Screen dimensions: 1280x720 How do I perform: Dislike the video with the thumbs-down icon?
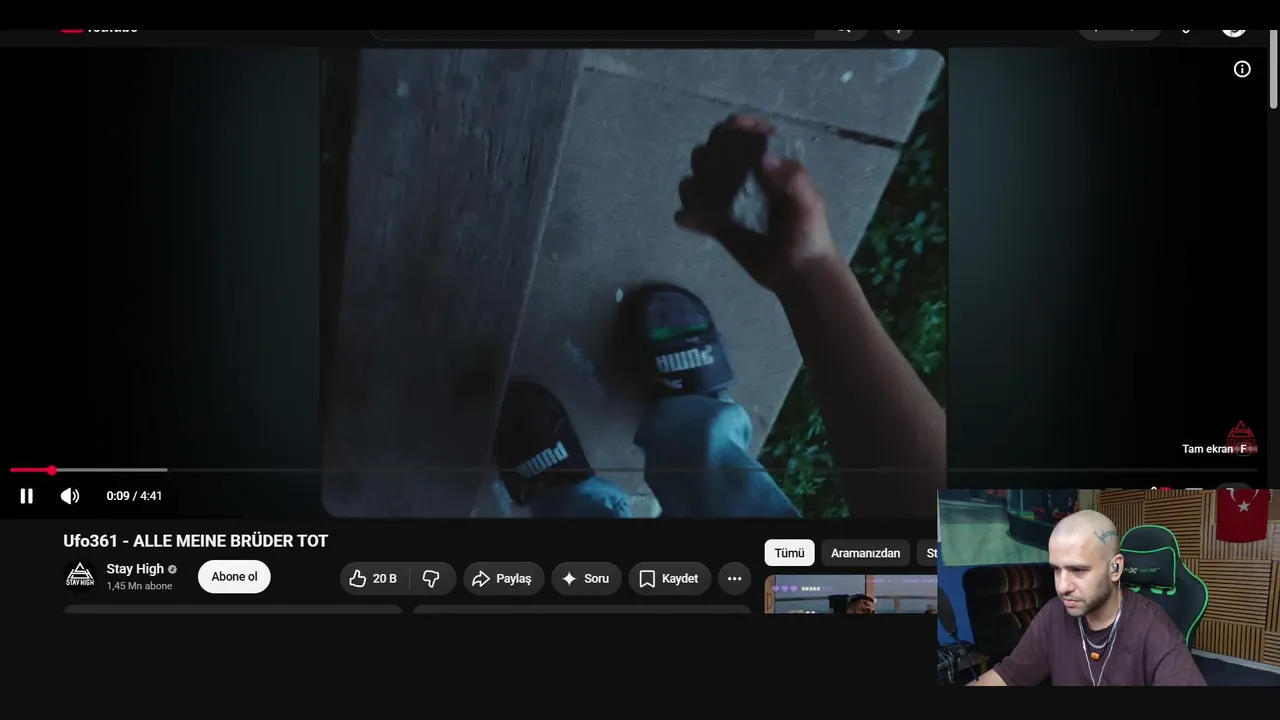click(432, 578)
